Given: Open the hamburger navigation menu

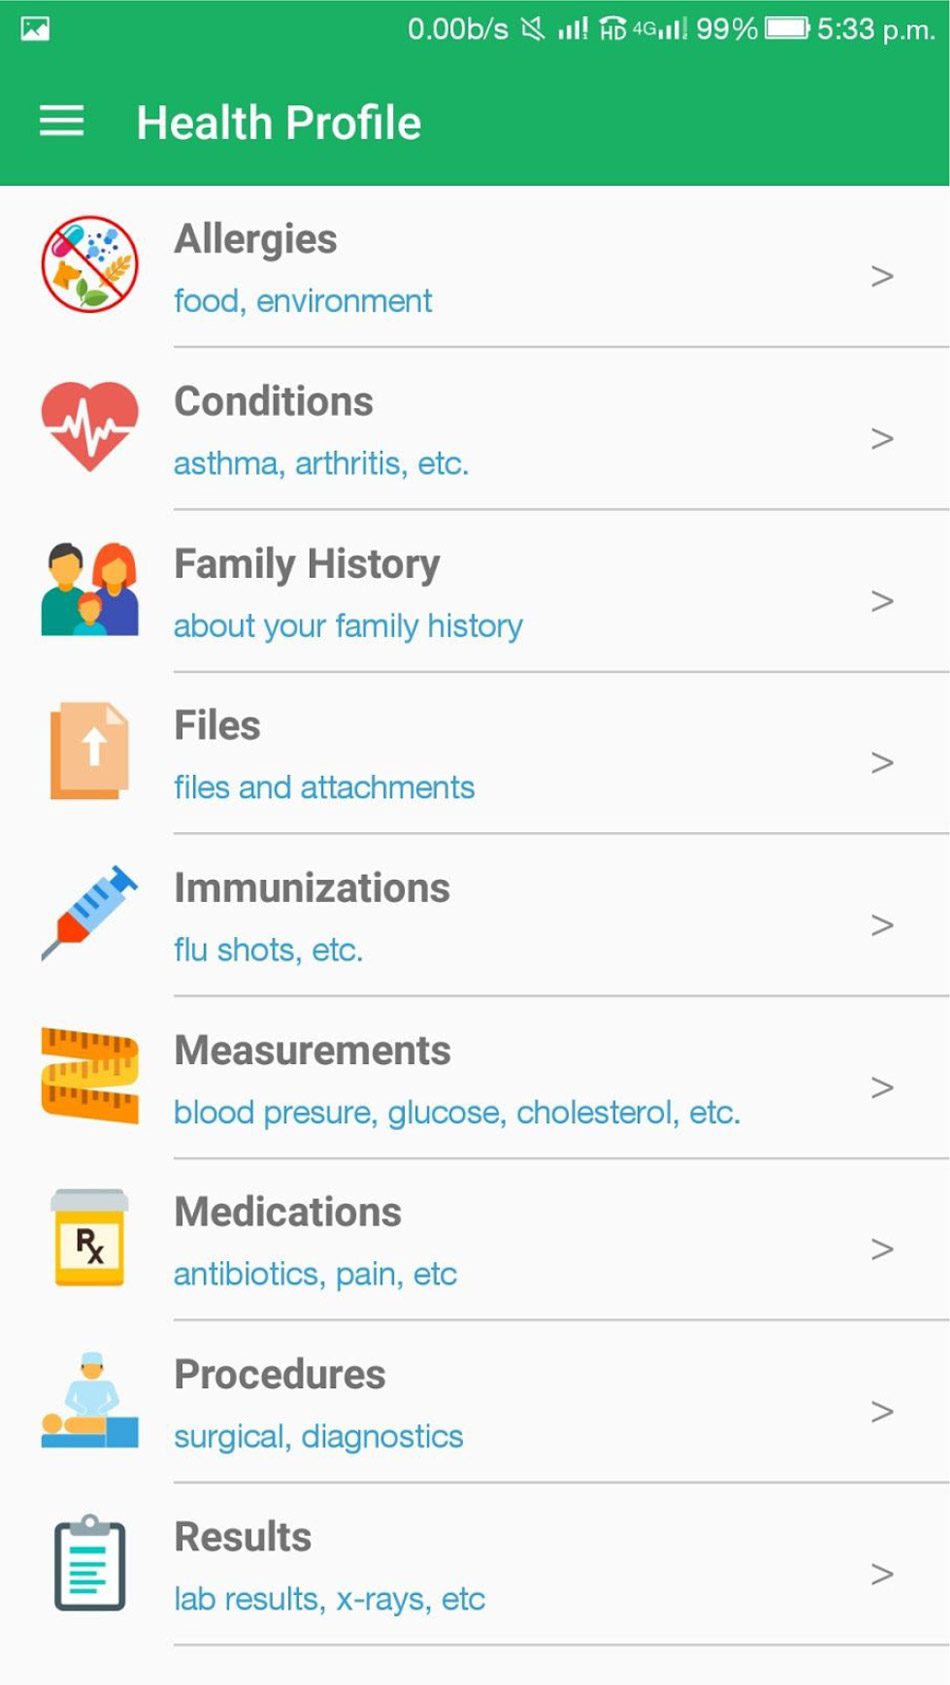Looking at the screenshot, I should [x=61, y=122].
